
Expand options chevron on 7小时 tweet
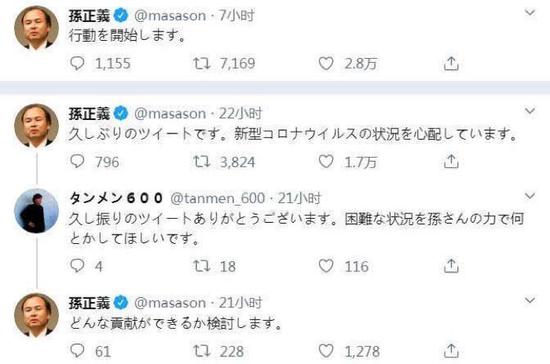[x=530, y=13]
